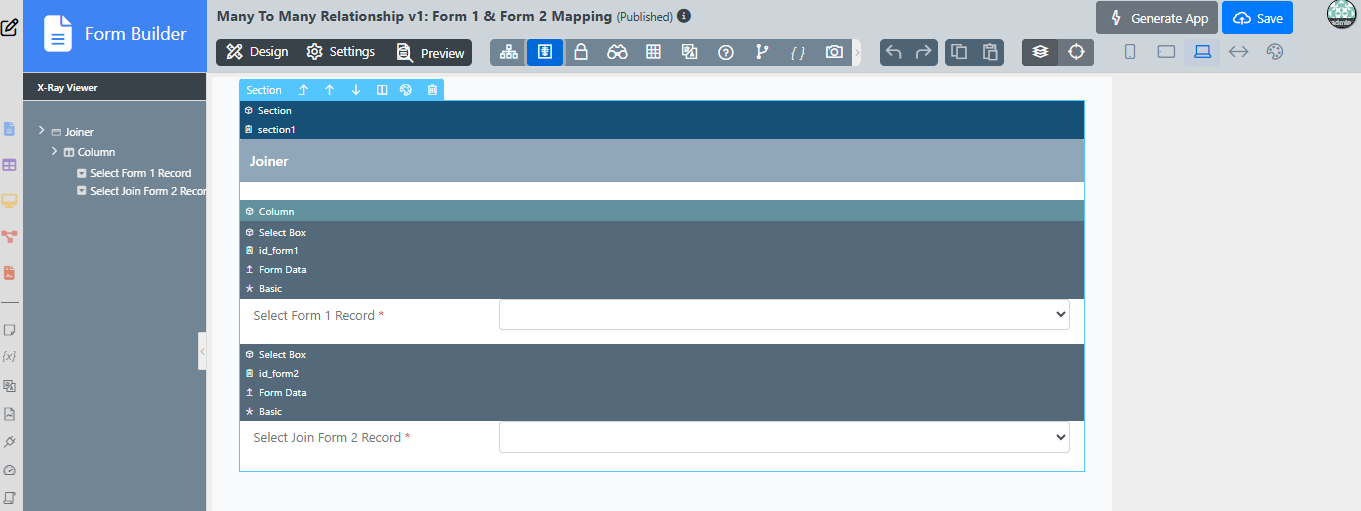Click the curly braces JSON icon
The width and height of the screenshot is (1361, 511).
[798, 52]
